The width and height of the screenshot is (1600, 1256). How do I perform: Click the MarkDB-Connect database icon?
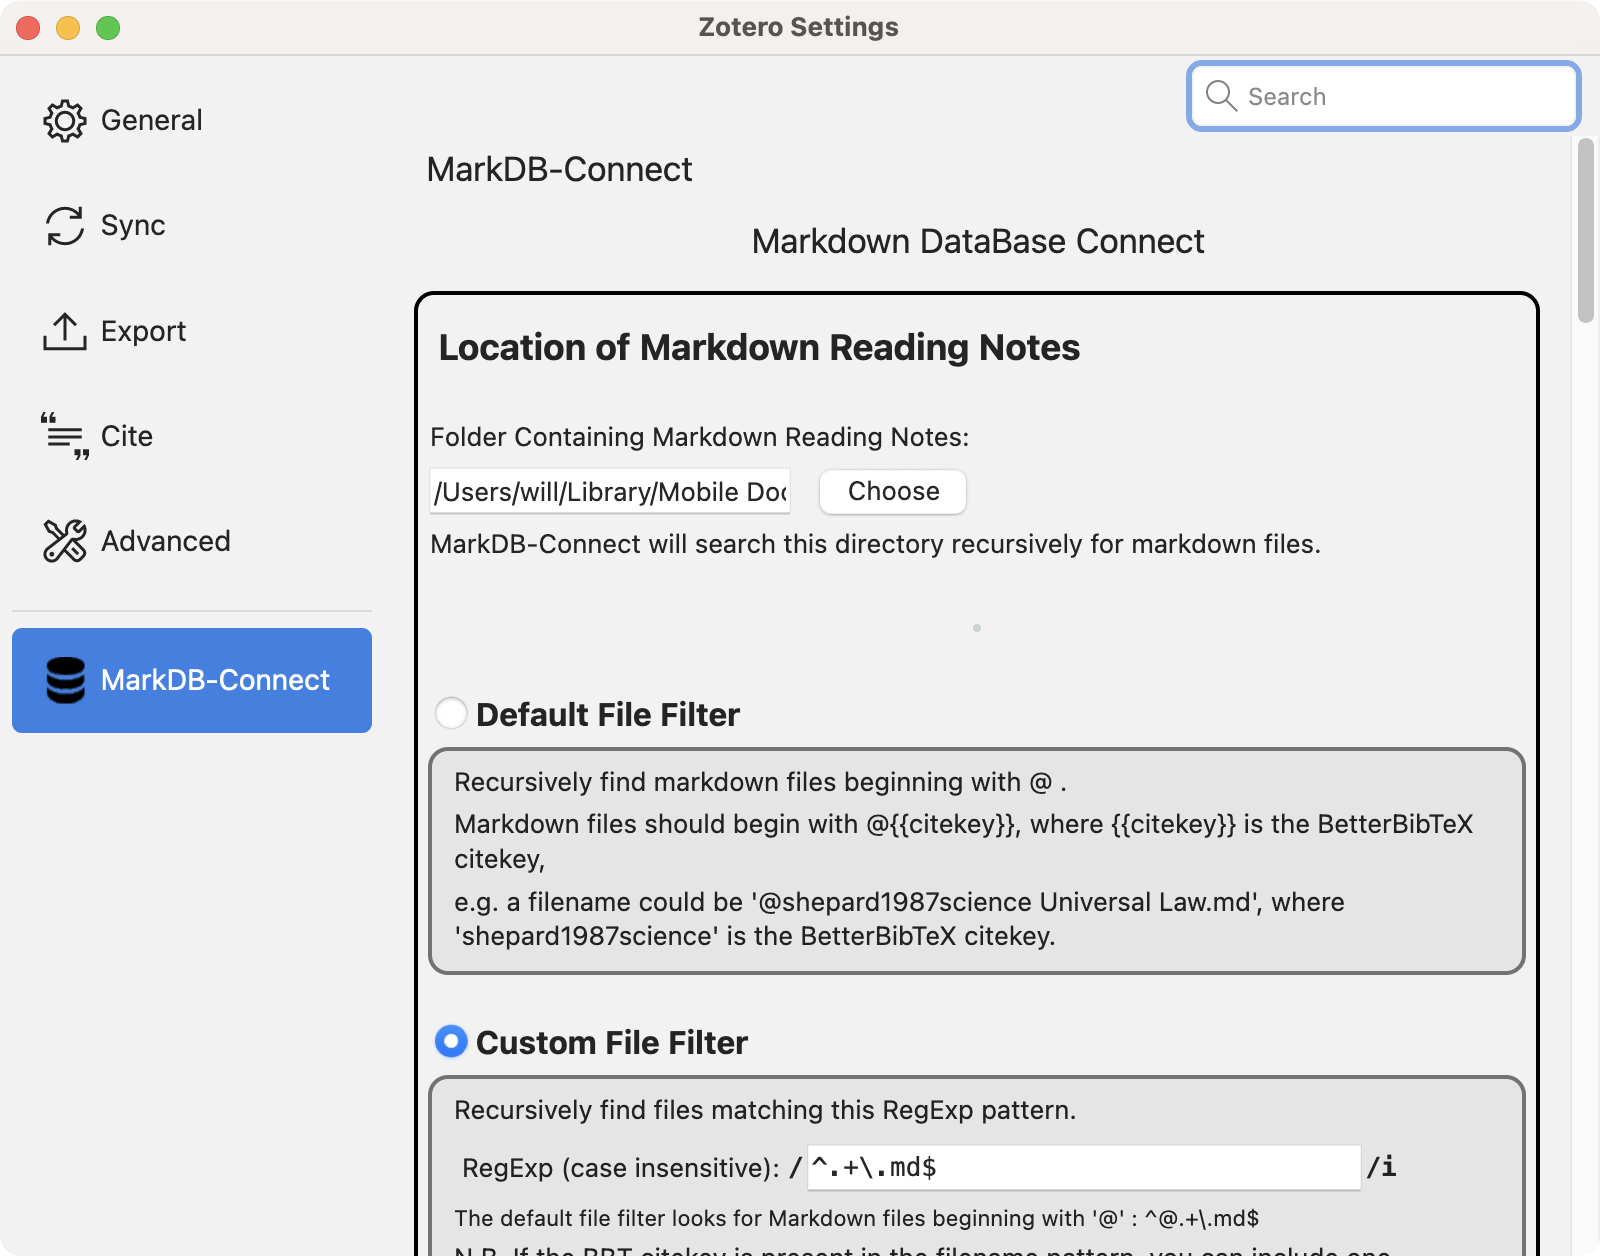click(65, 680)
